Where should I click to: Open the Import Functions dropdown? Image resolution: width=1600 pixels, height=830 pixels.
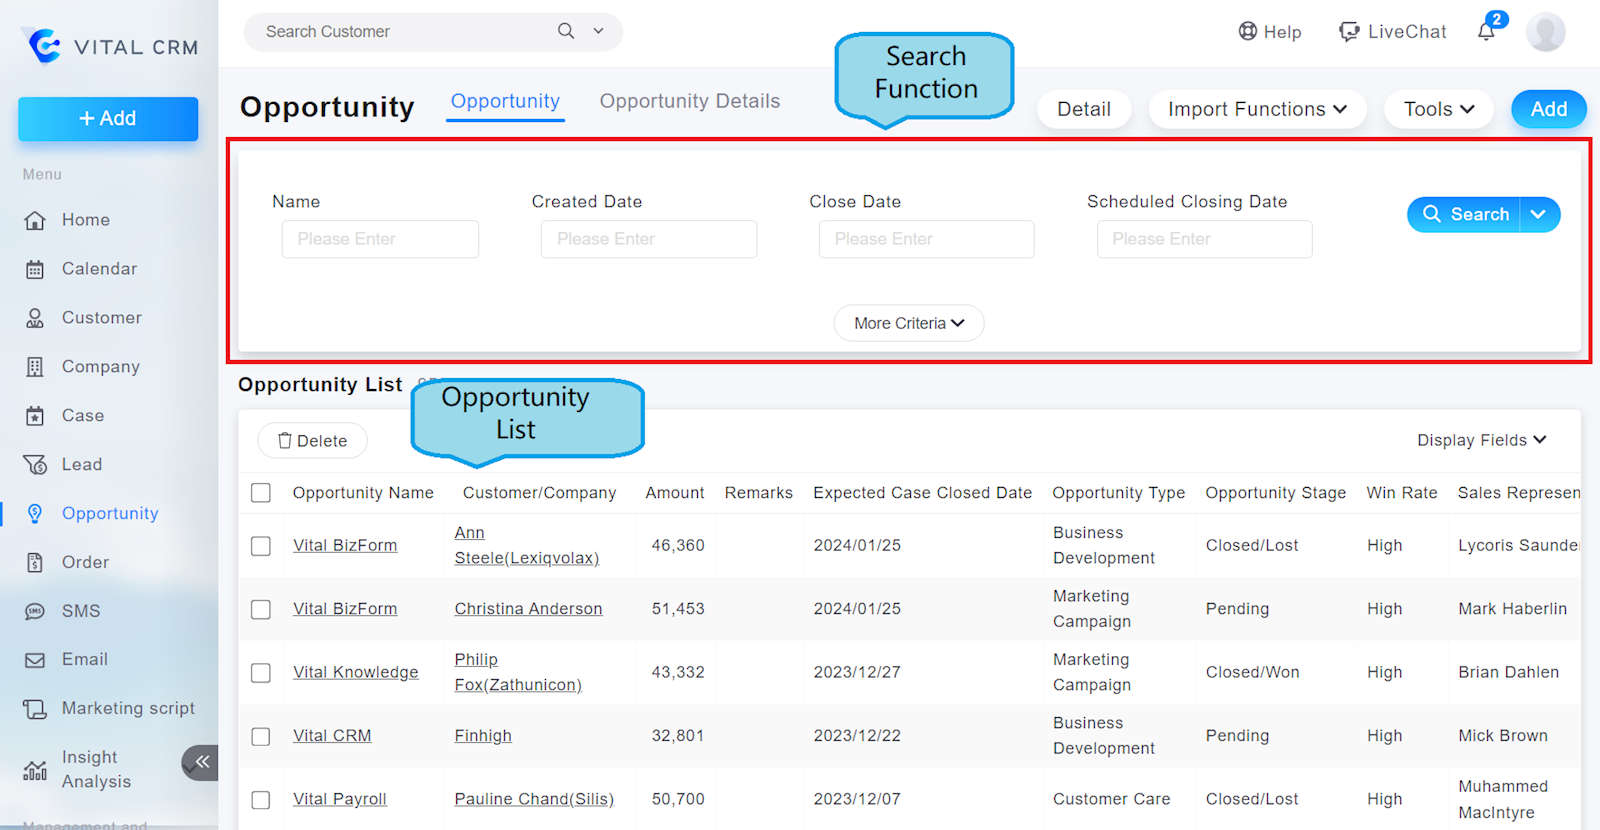(x=1256, y=109)
